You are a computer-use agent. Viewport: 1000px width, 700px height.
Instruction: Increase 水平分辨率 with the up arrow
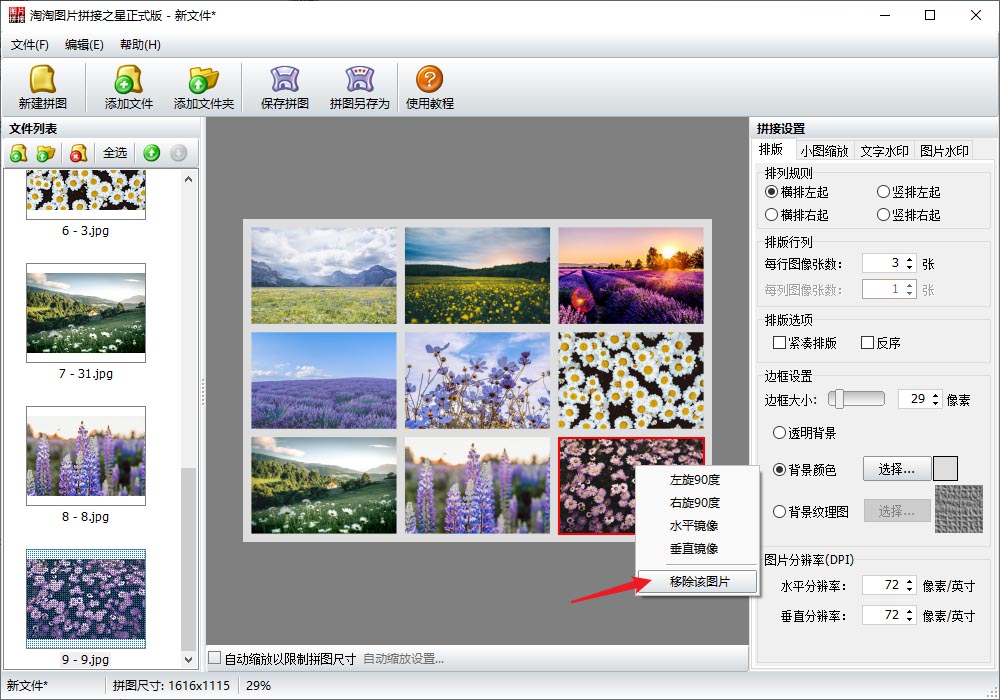[x=909, y=580]
